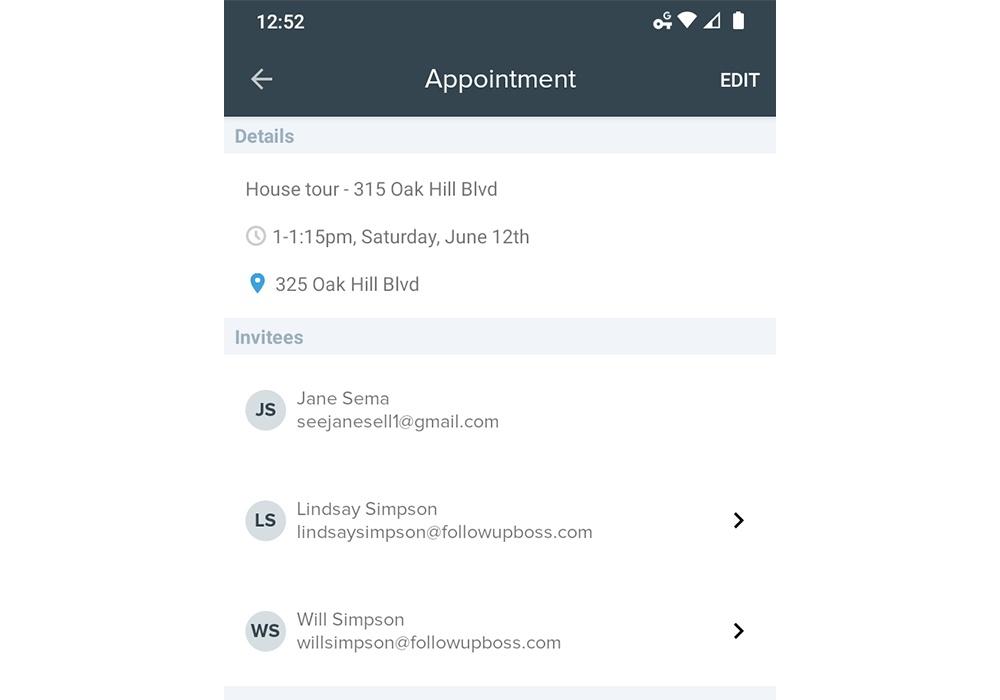Viewport: 1000px width, 700px height.
Task: Open Lindsay Simpson via chevron arrow
Action: click(x=739, y=520)
